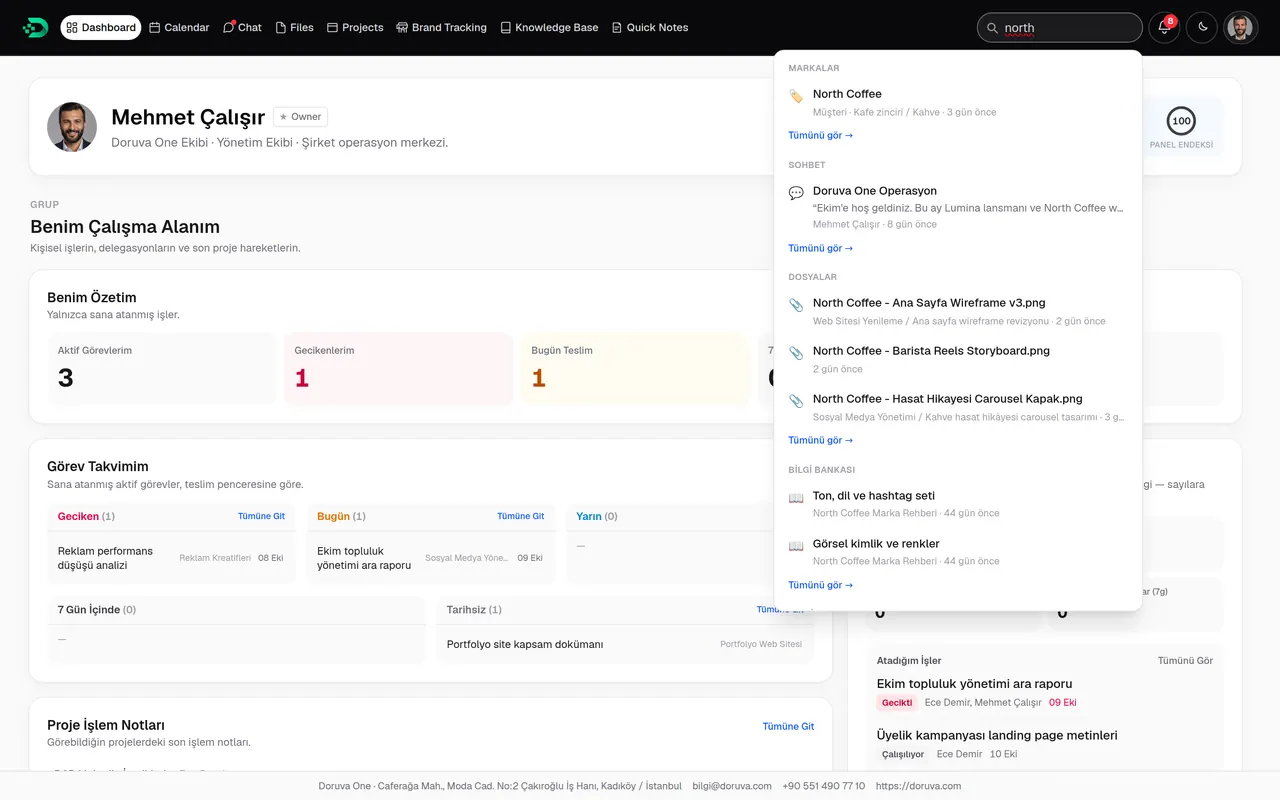Open Quick Notes in the navbar
1280x800 pixels.
pos(650,28)
